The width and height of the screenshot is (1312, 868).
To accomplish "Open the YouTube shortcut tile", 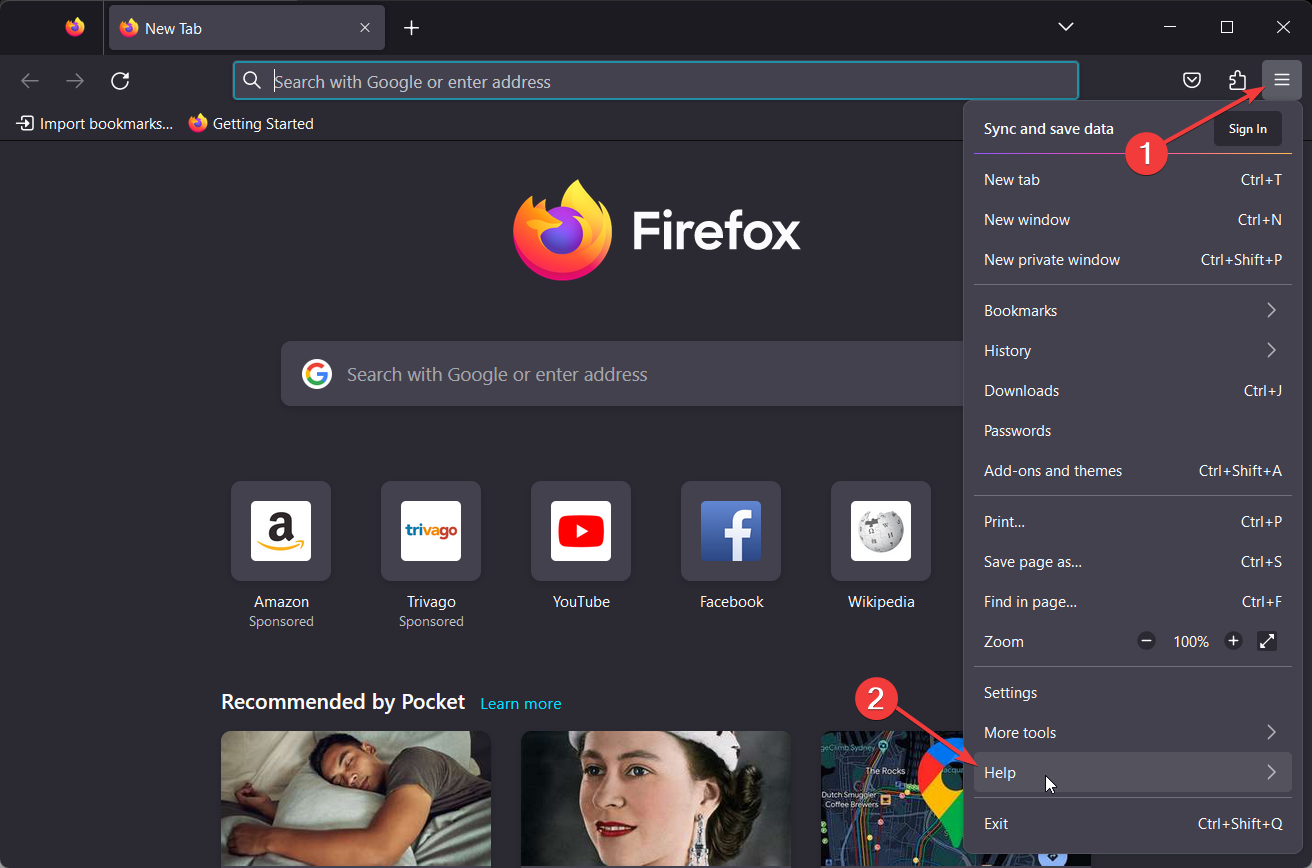I will pos(580,531).
